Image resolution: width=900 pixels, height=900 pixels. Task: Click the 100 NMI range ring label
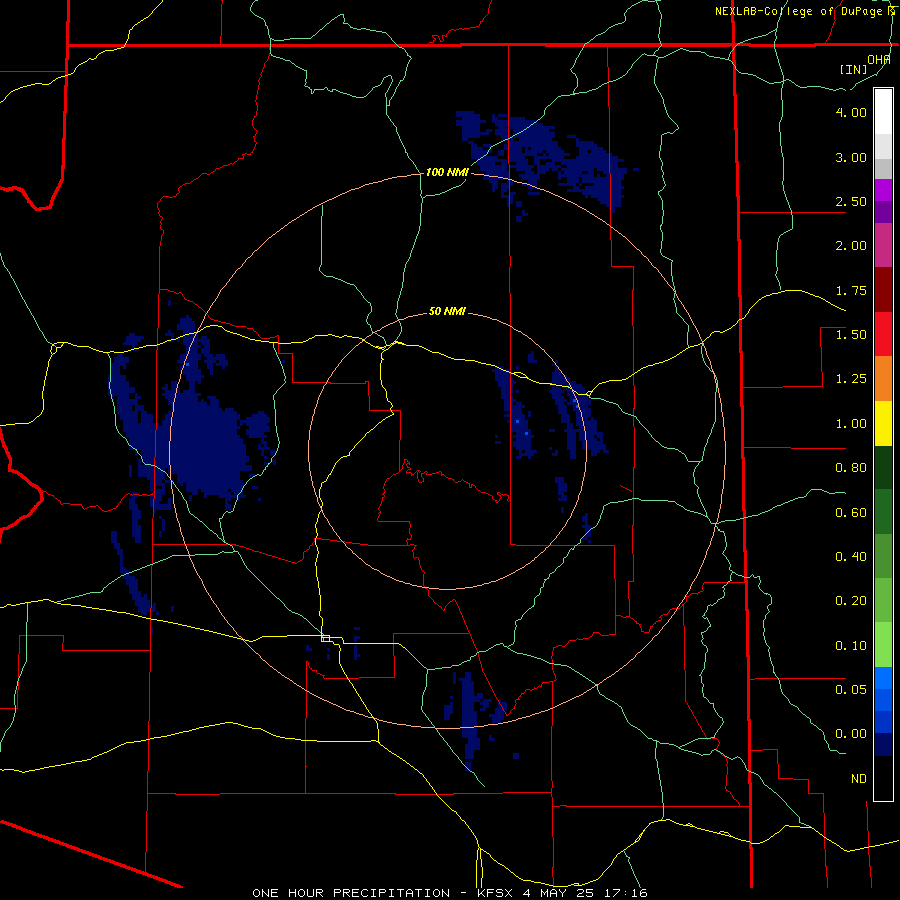tap(447, 172)
